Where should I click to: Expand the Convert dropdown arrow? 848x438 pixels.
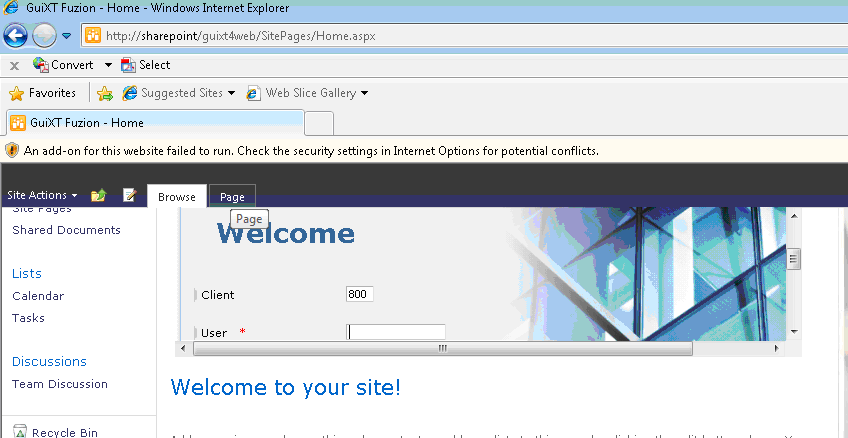point(108,65)
